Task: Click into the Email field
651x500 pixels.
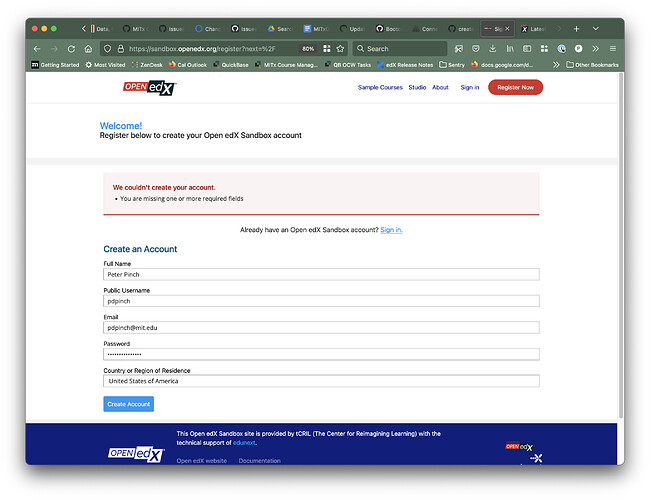Action: [321, 328]
